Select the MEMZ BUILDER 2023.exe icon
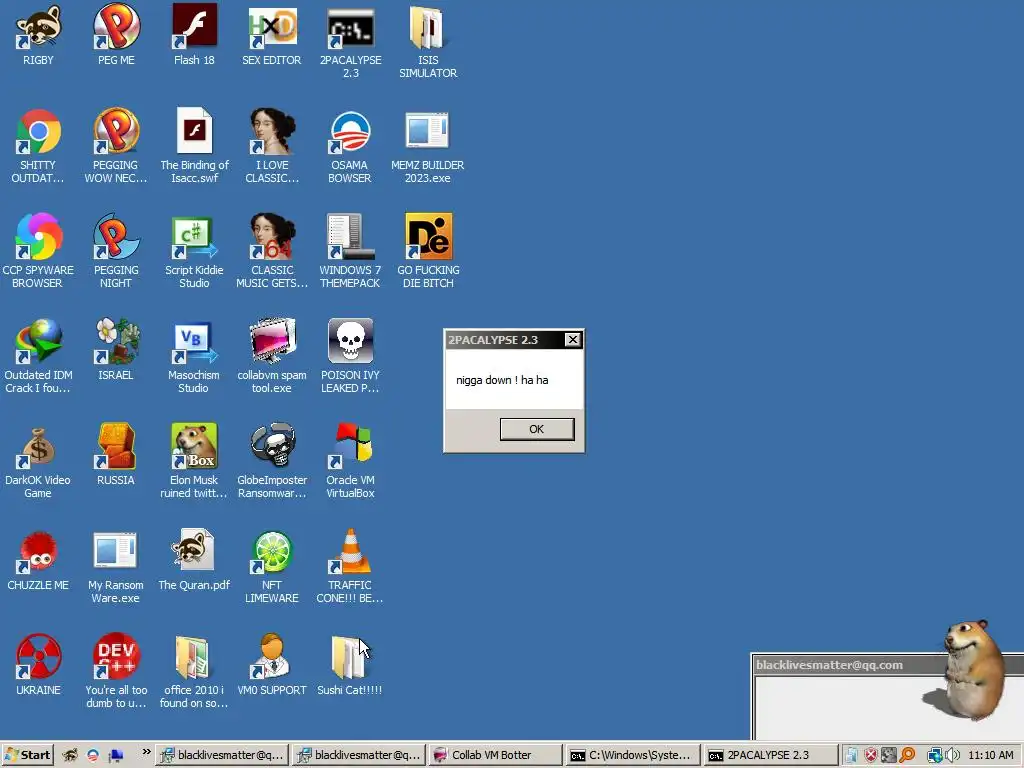The image size is (1024, 768). point(427,147)
